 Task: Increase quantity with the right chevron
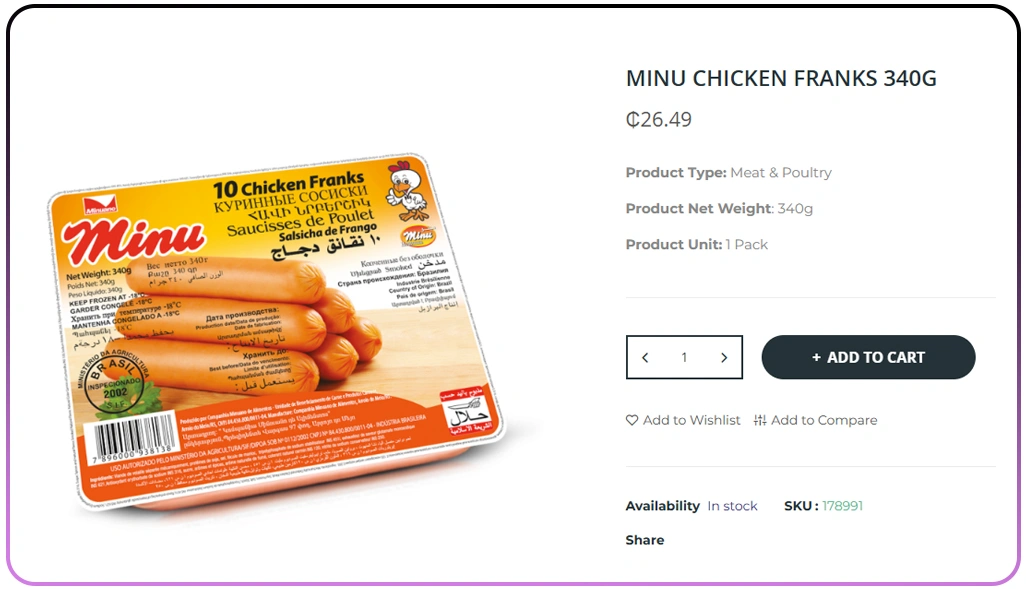pyautogui.click(x=724, y=357)
